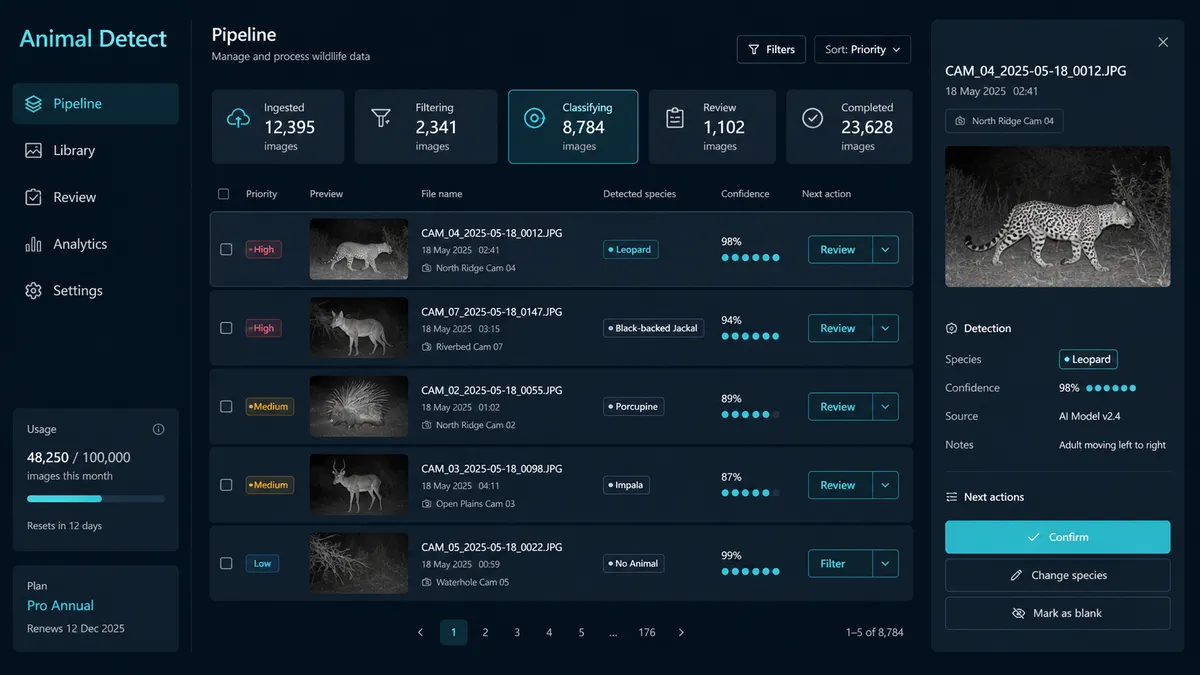This screenshot has width=1200, height=675.
Task: Select the Ingested 12,395 images stage
Action: tap(278, 127)
